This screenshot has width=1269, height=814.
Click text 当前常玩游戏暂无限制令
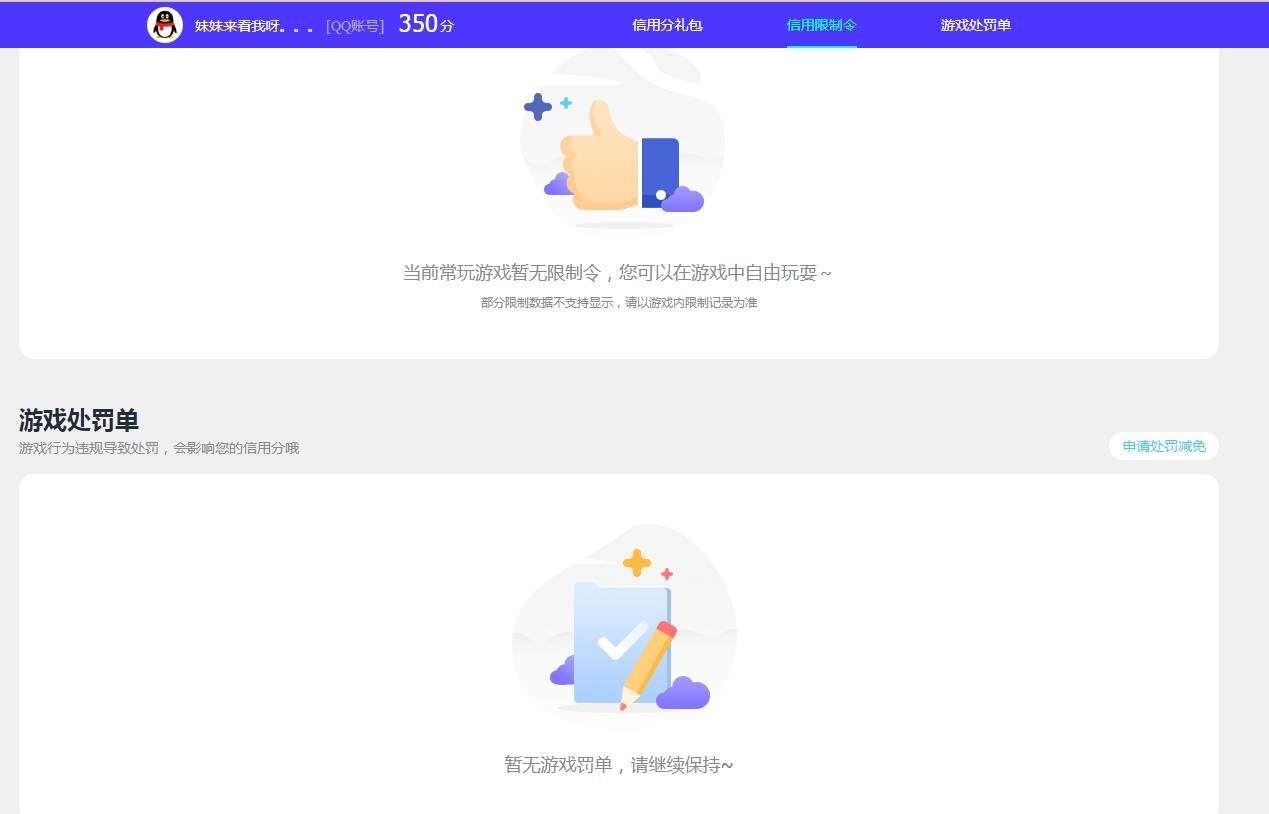click(x=502, y=272)
